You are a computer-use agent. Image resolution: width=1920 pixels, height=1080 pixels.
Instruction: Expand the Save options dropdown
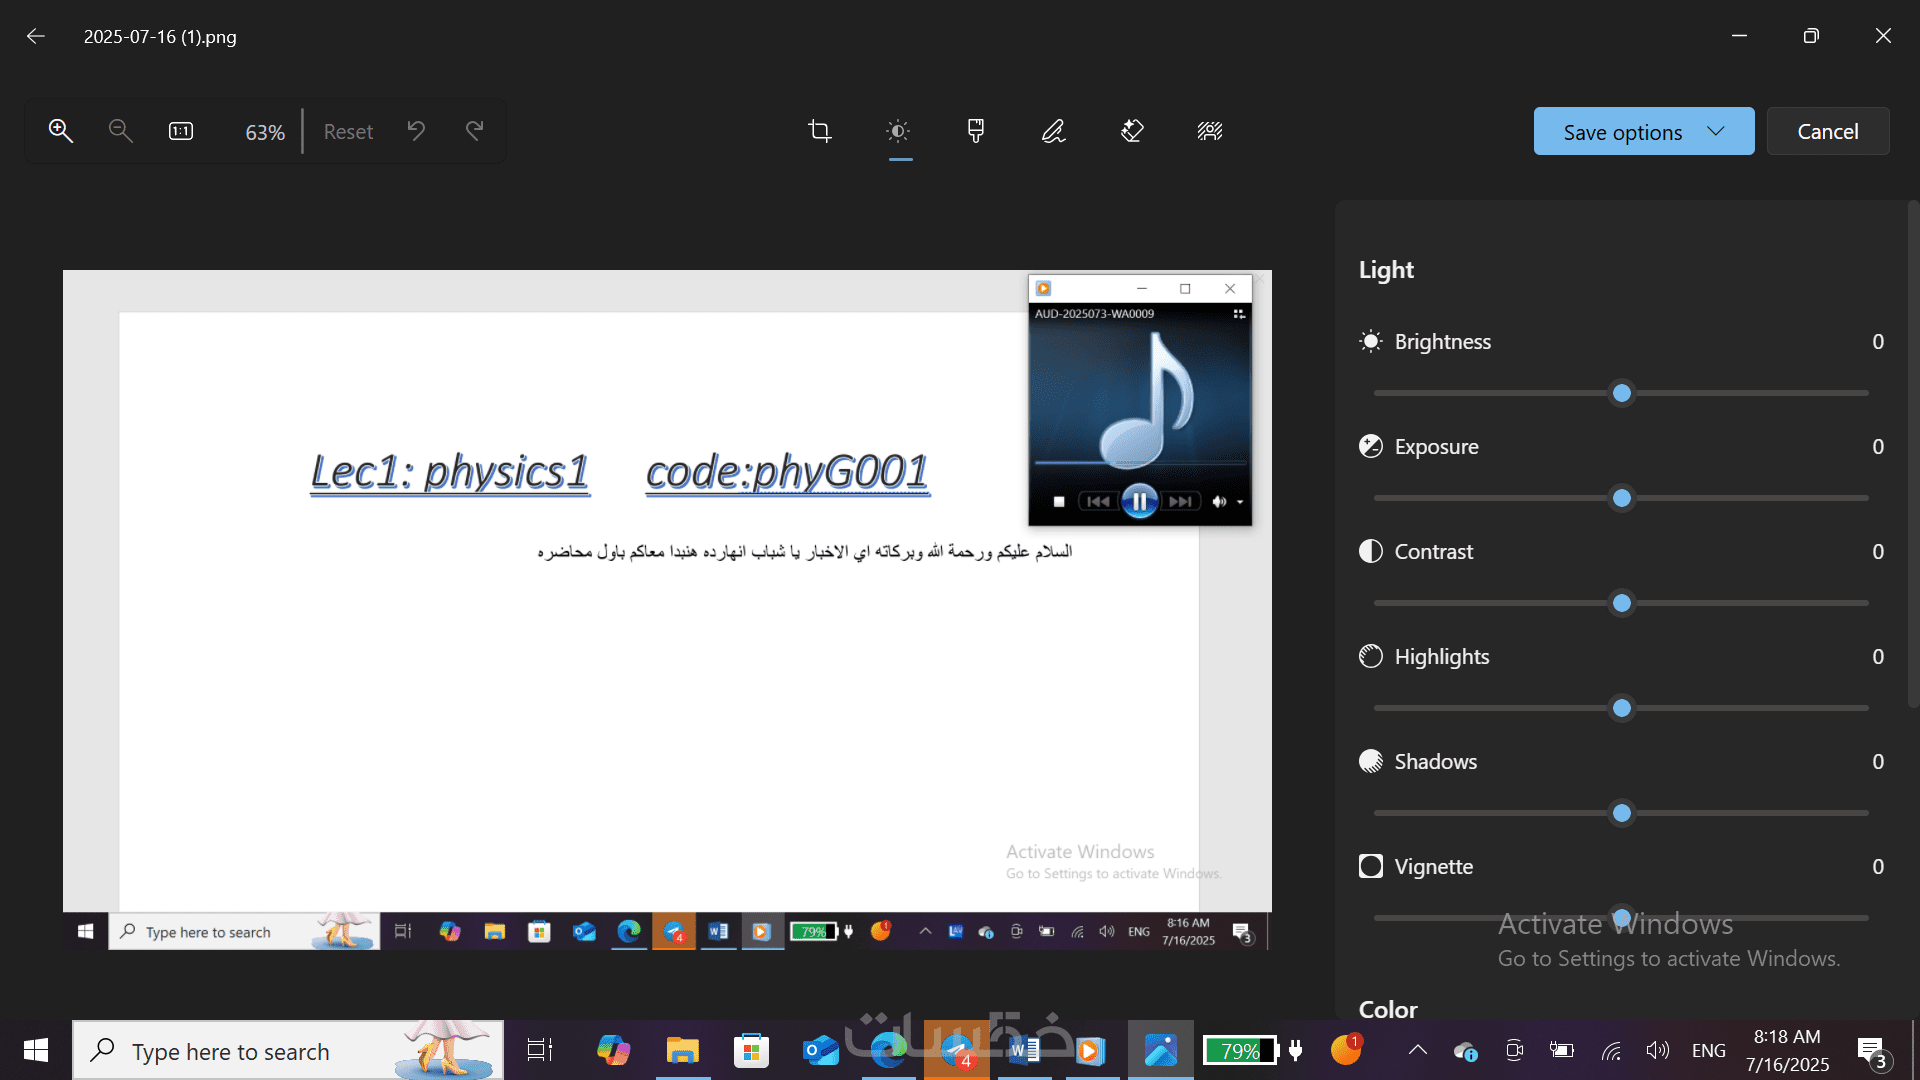1716,131
